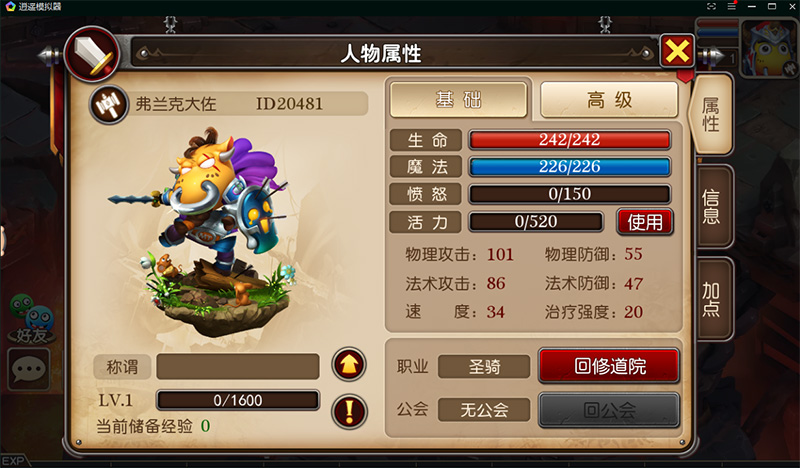Open the chat speech bubble icon
This screenshot has width=800, height=468.
29,369
